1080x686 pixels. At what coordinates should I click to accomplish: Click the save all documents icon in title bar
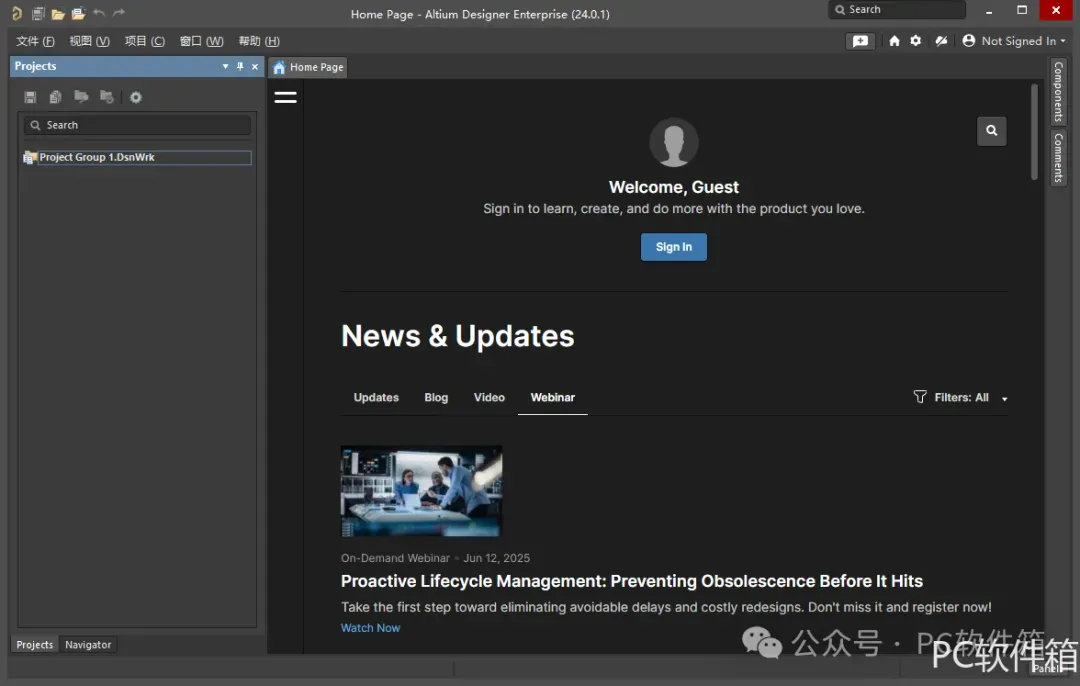click(x=38, y=12)
